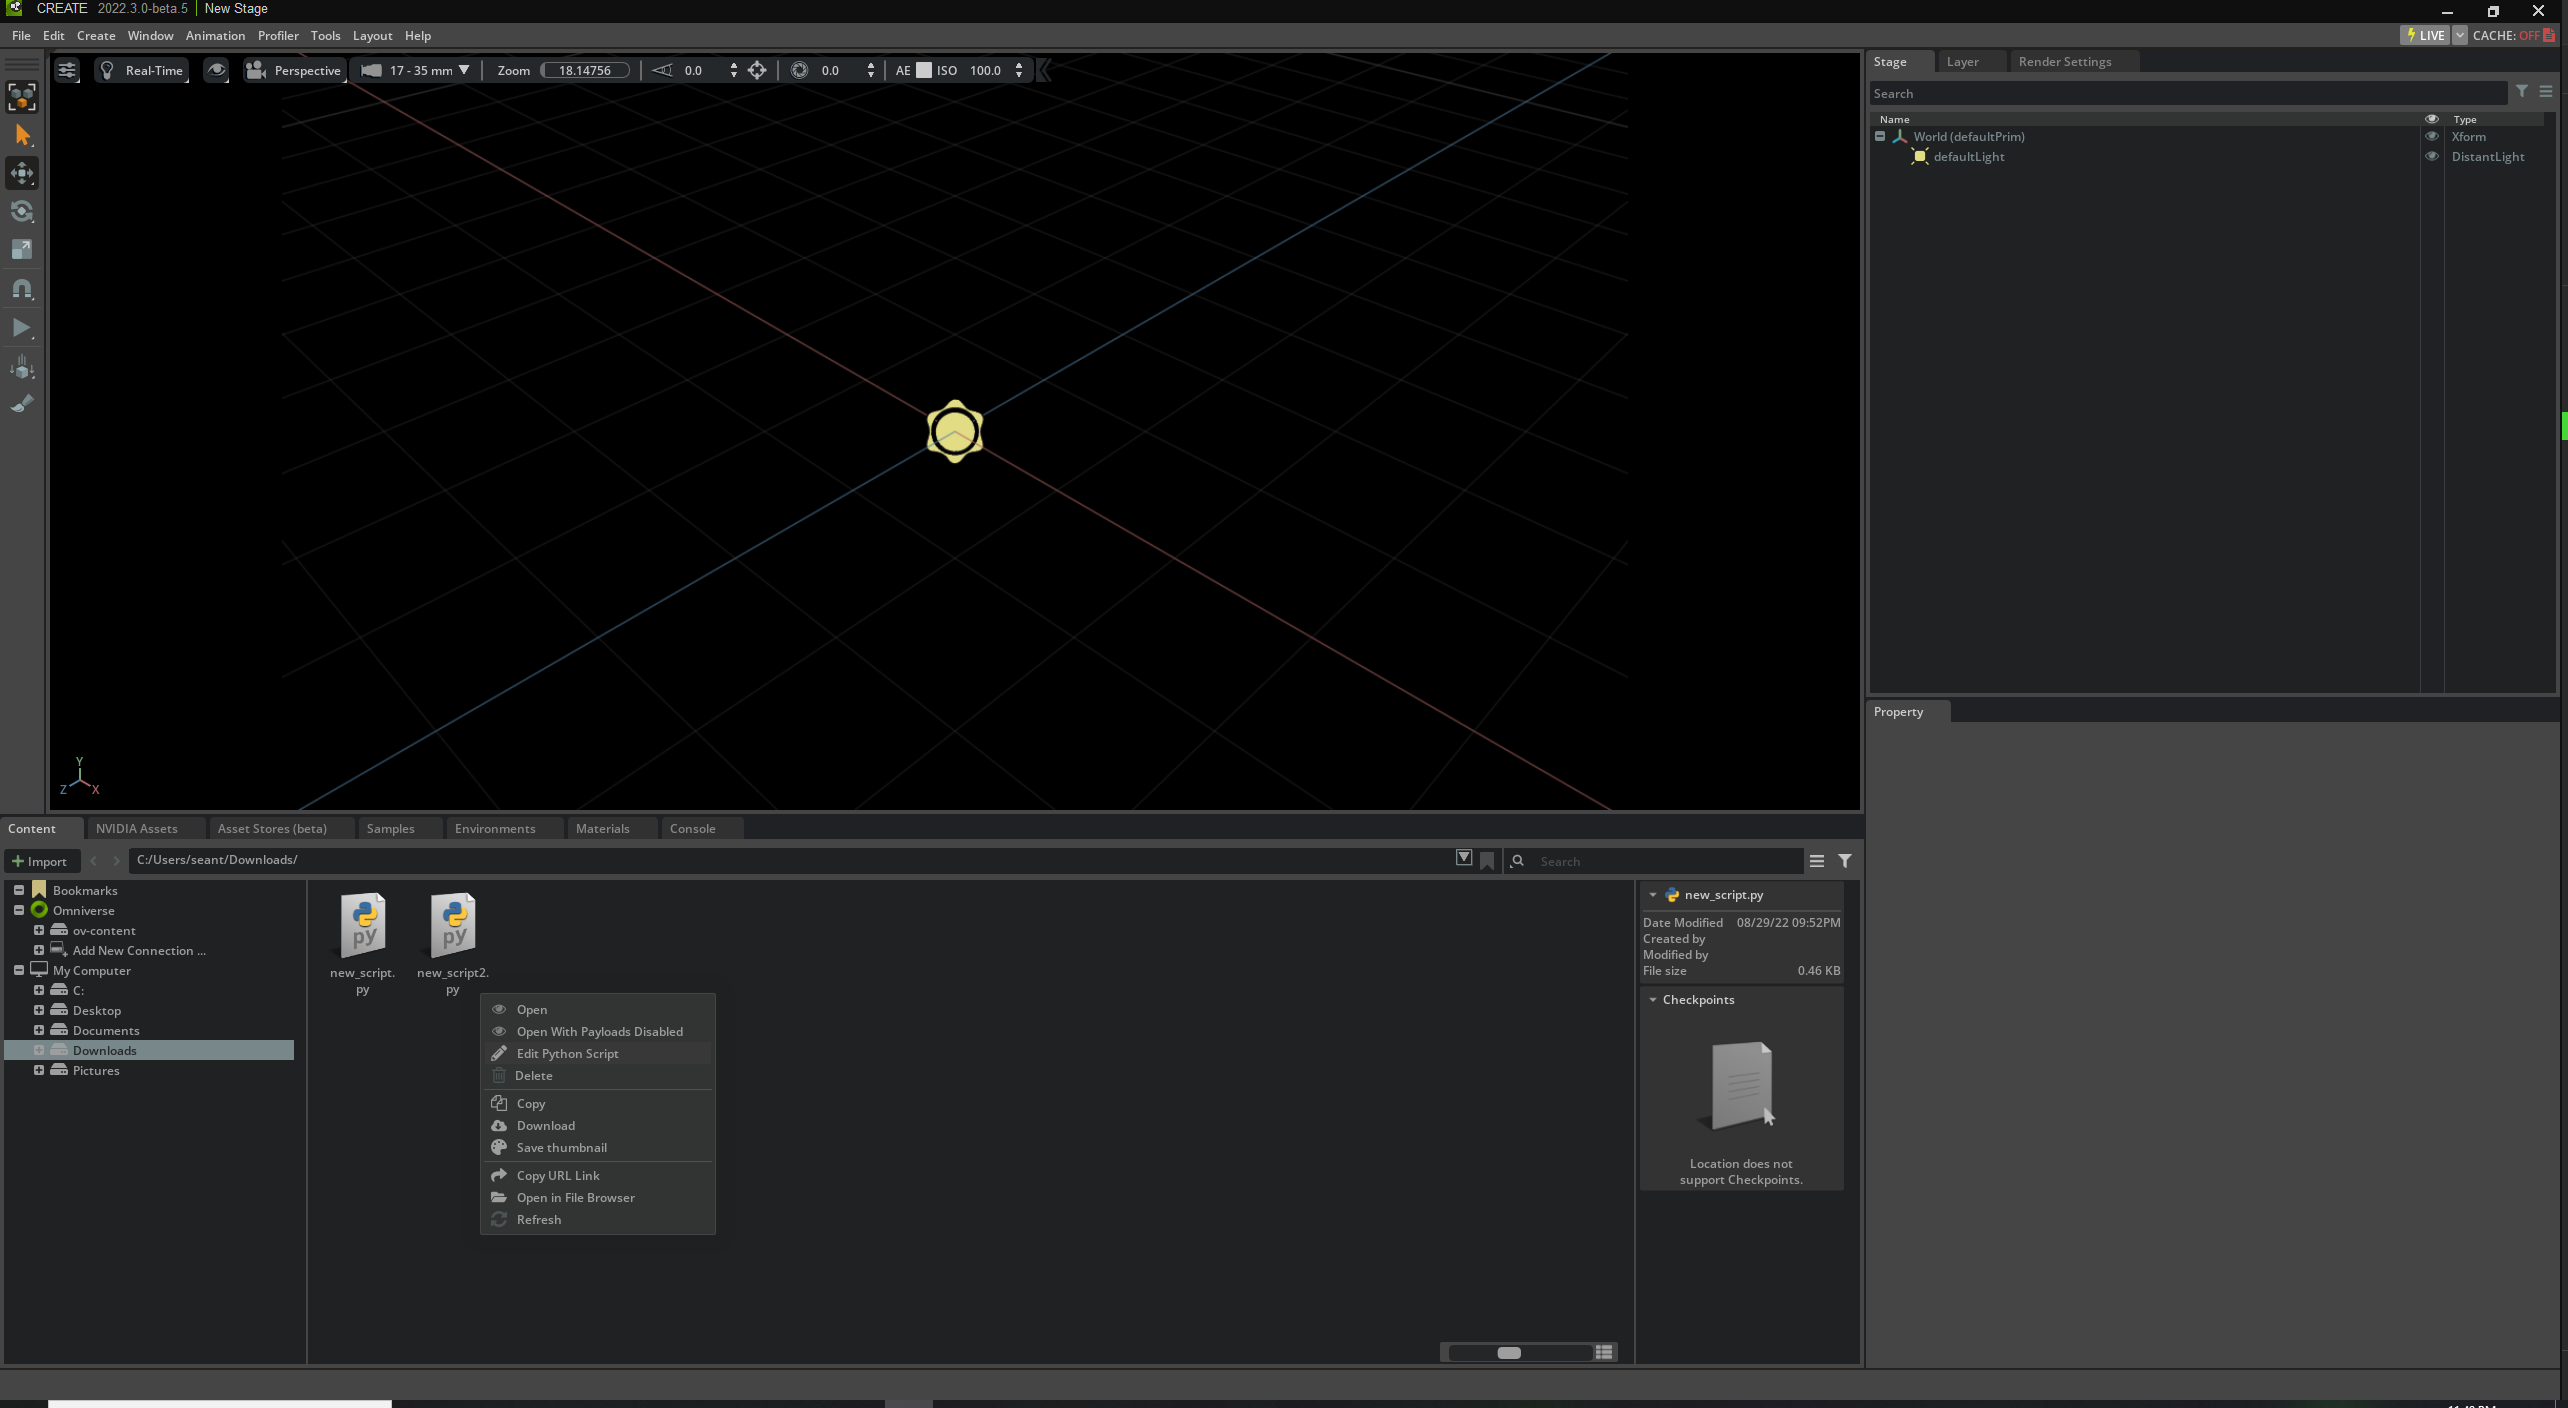Click the bookmark icon in the path bar
The height and width of the screenshot is (1408, 2568).
pos(1487,861)
